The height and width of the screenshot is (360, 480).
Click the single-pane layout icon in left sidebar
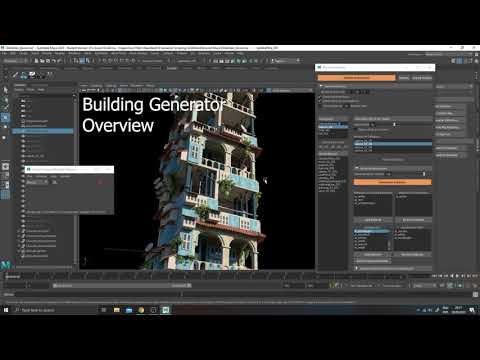5,166
